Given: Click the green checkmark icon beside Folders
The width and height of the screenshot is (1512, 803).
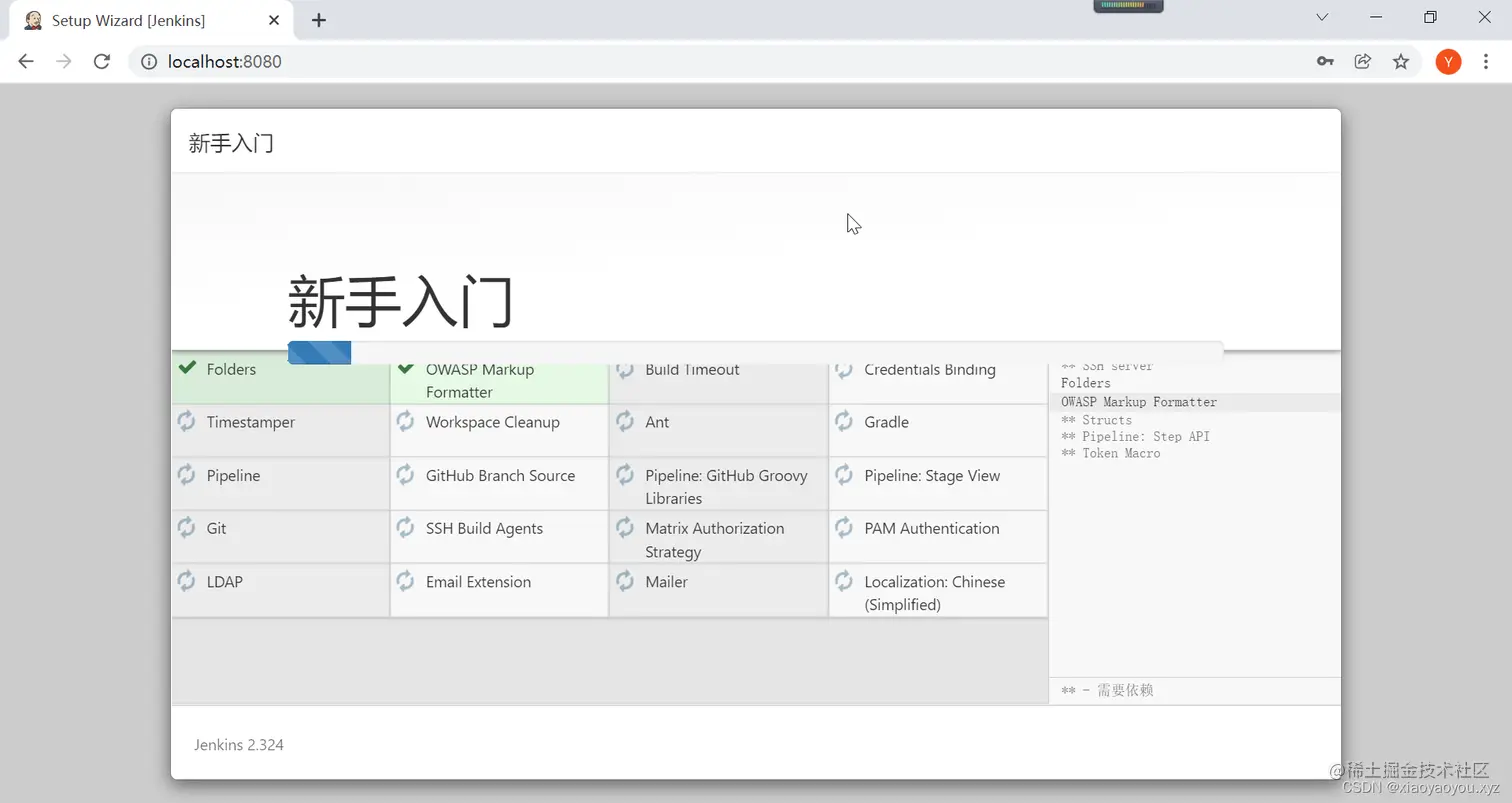Looking at the screenshot, I should point(187,368).
